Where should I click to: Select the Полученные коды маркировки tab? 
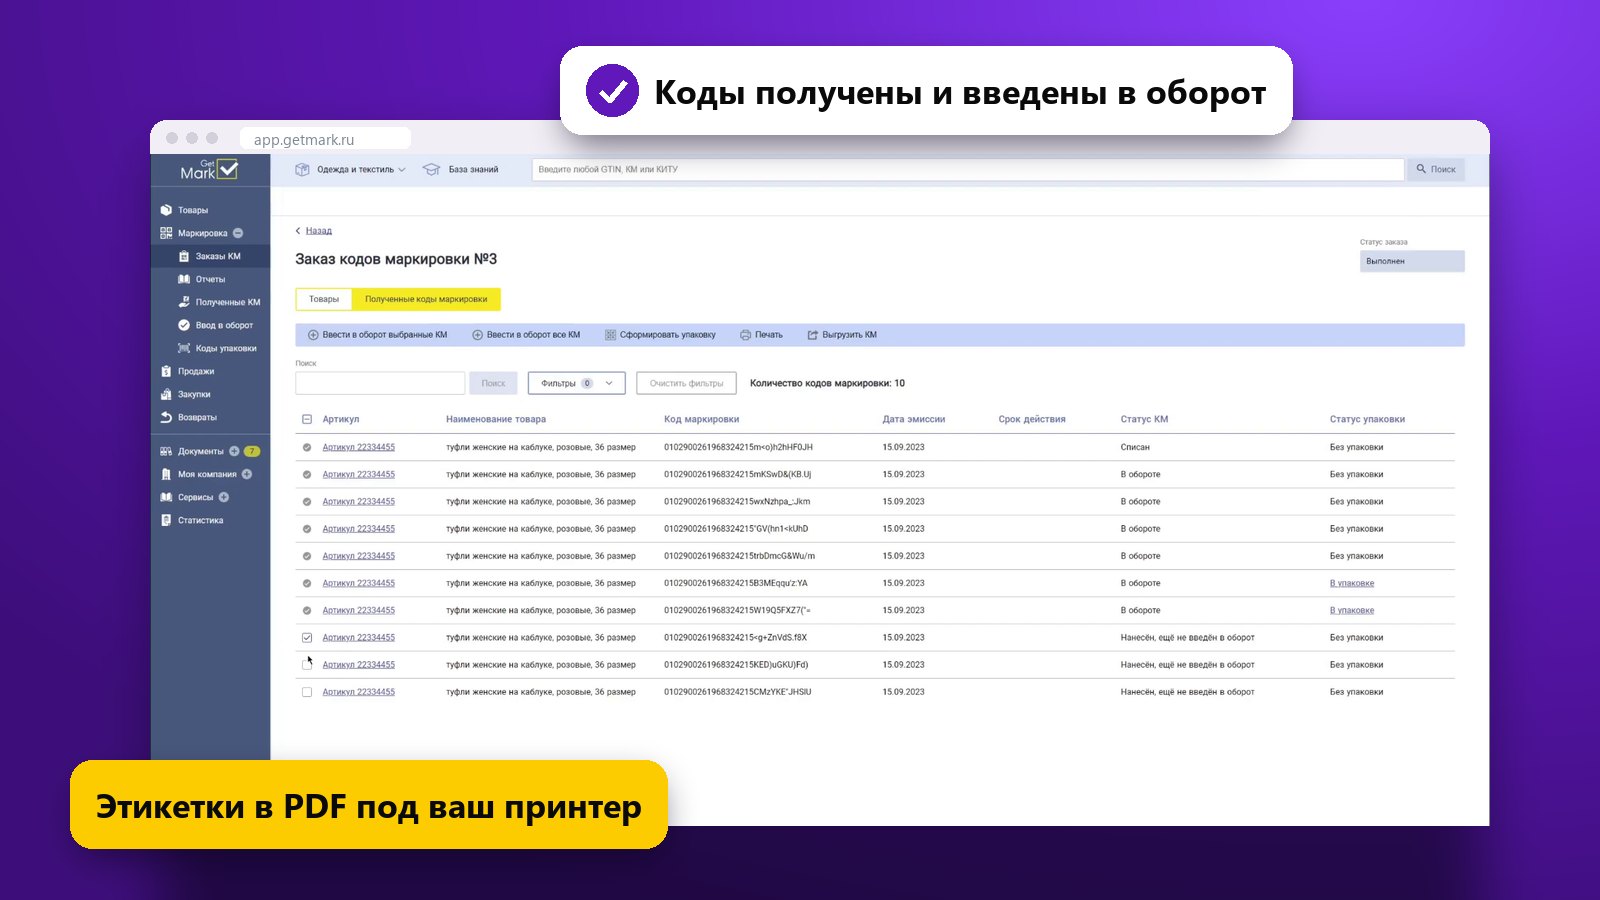(x=426, y=299)
